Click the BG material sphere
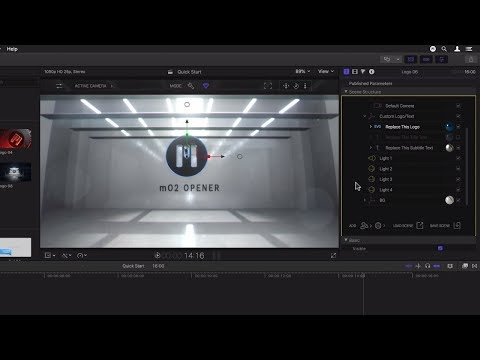This screenshot has height=360, width=480. click(x=449, y=200)
